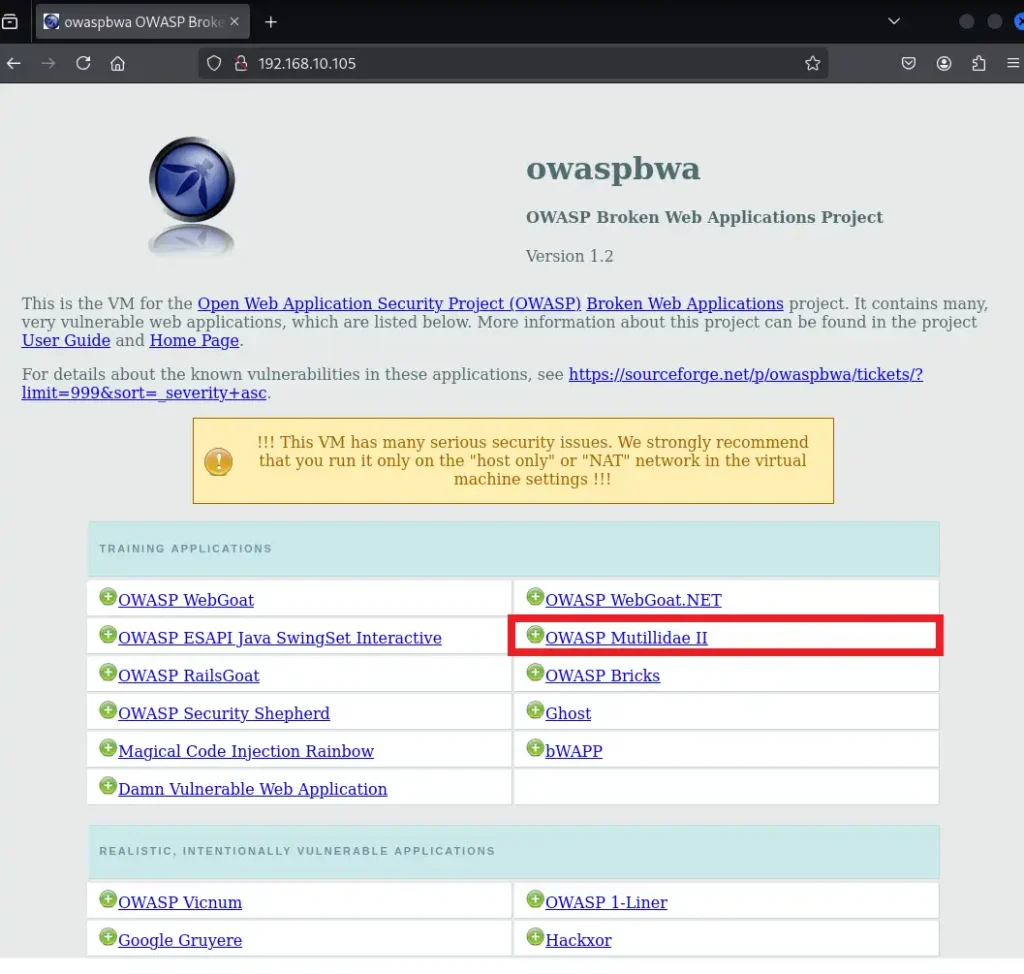Expand Magical Code Injection Rainbow plus icon
Screen dimensions: 1024x974
108,749
